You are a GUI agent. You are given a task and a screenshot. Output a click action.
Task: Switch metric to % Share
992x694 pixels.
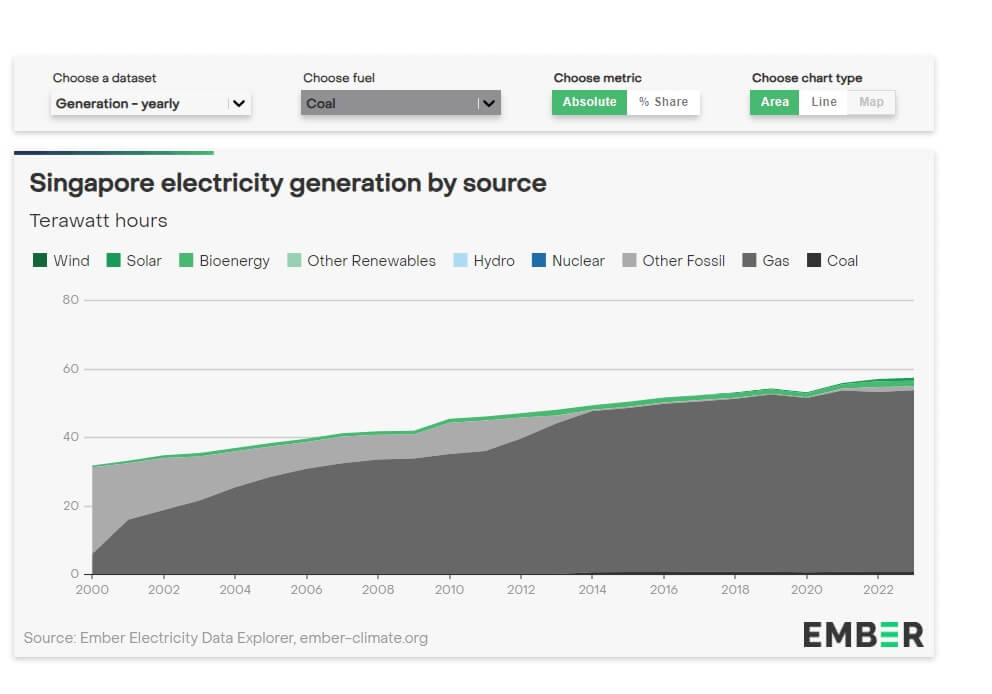click(x=663, y=102)
